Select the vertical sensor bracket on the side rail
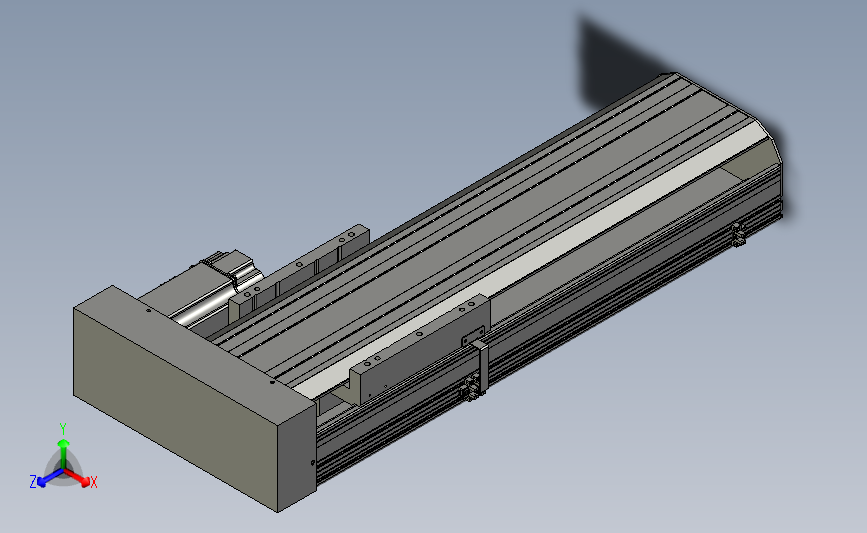Screen dimensions: 867x533 tap(482, 368)
